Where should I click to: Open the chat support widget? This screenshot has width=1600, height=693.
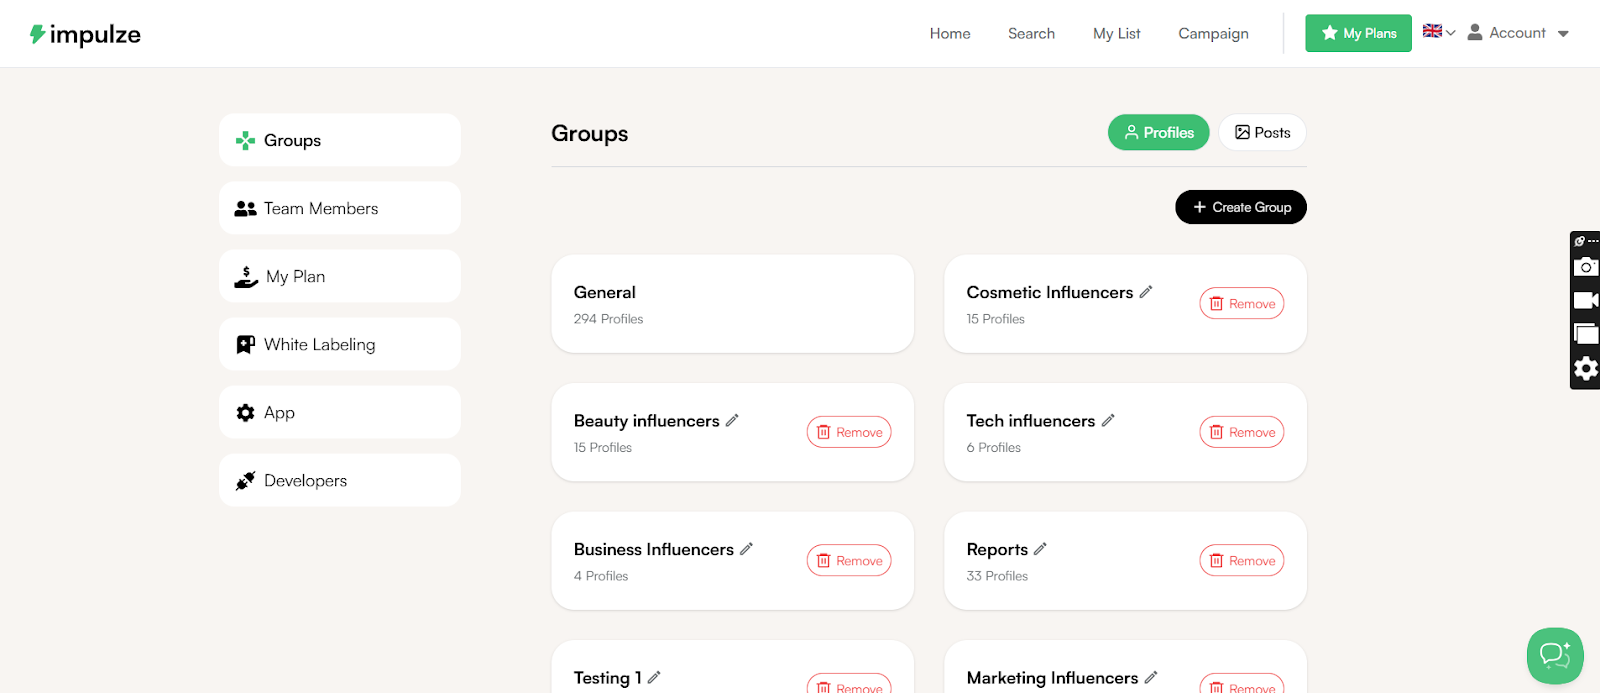[x=1555, y=655]
